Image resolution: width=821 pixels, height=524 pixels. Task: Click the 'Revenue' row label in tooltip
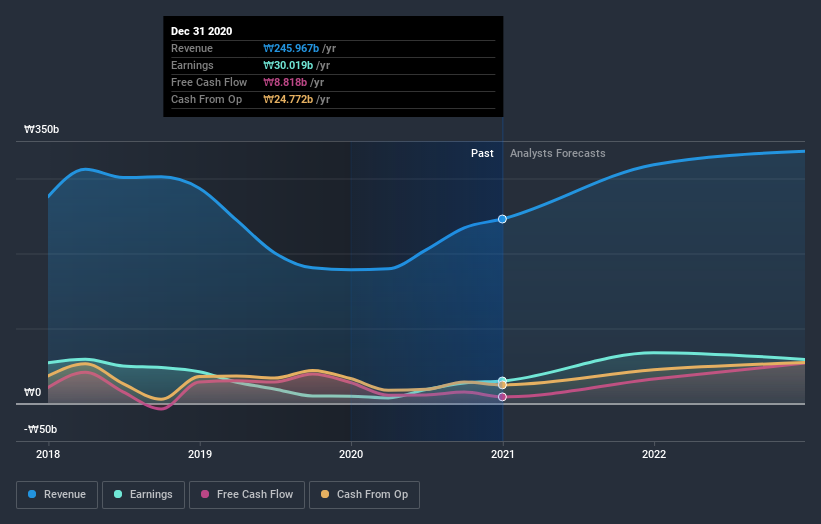click(x=192, y=48)
